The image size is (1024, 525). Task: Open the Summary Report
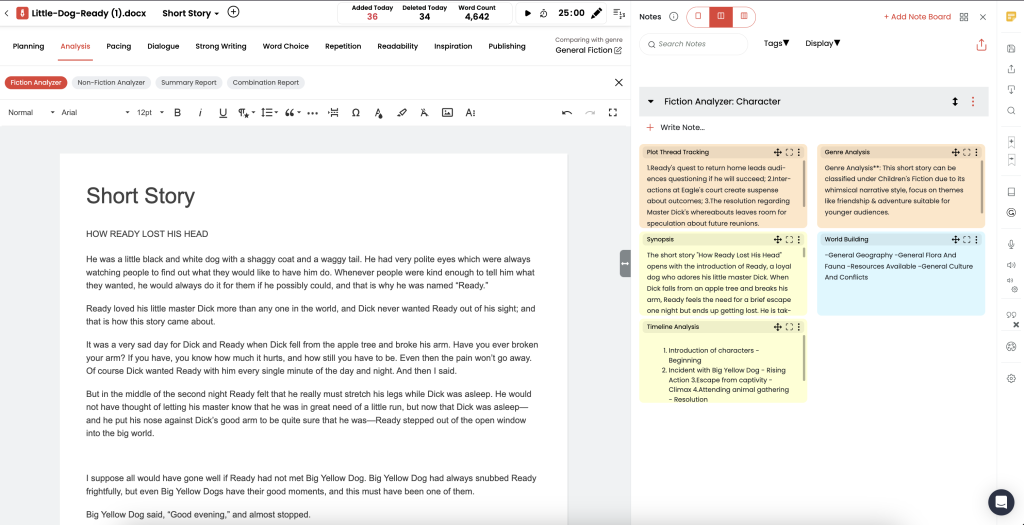coord(189,83)
